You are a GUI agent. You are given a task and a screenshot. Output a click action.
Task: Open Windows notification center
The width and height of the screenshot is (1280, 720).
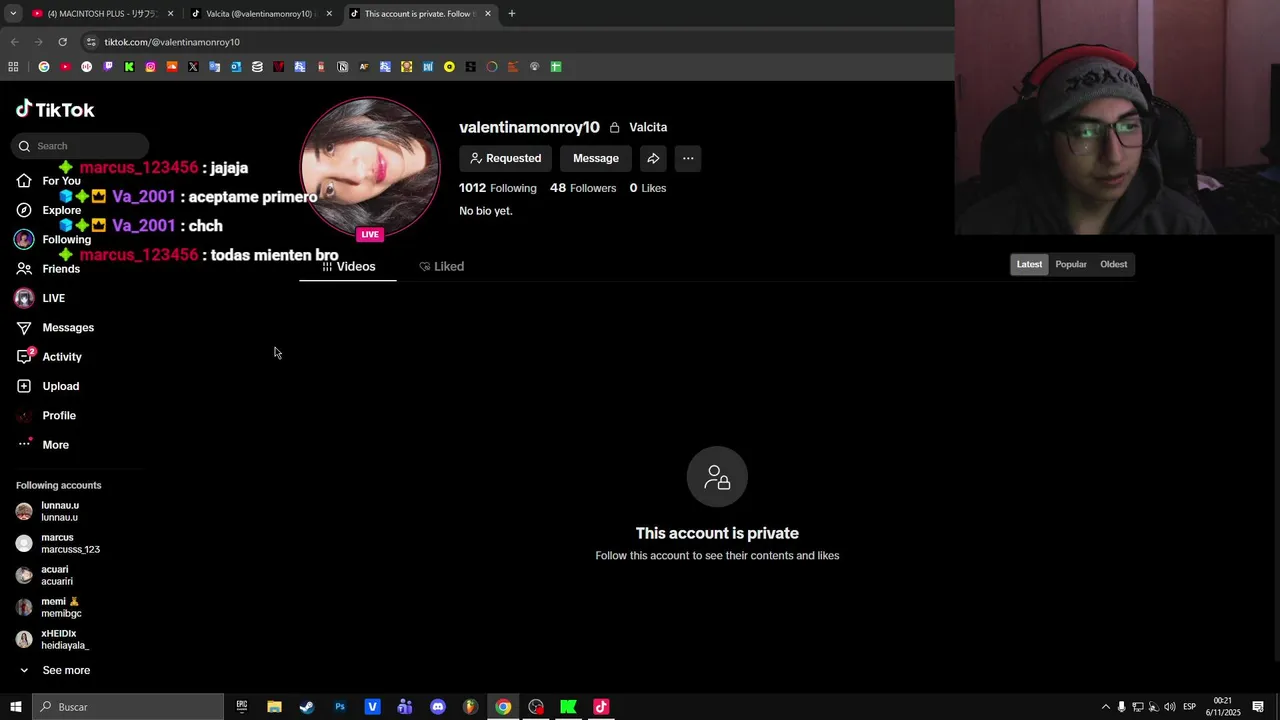pos(1258,707)
